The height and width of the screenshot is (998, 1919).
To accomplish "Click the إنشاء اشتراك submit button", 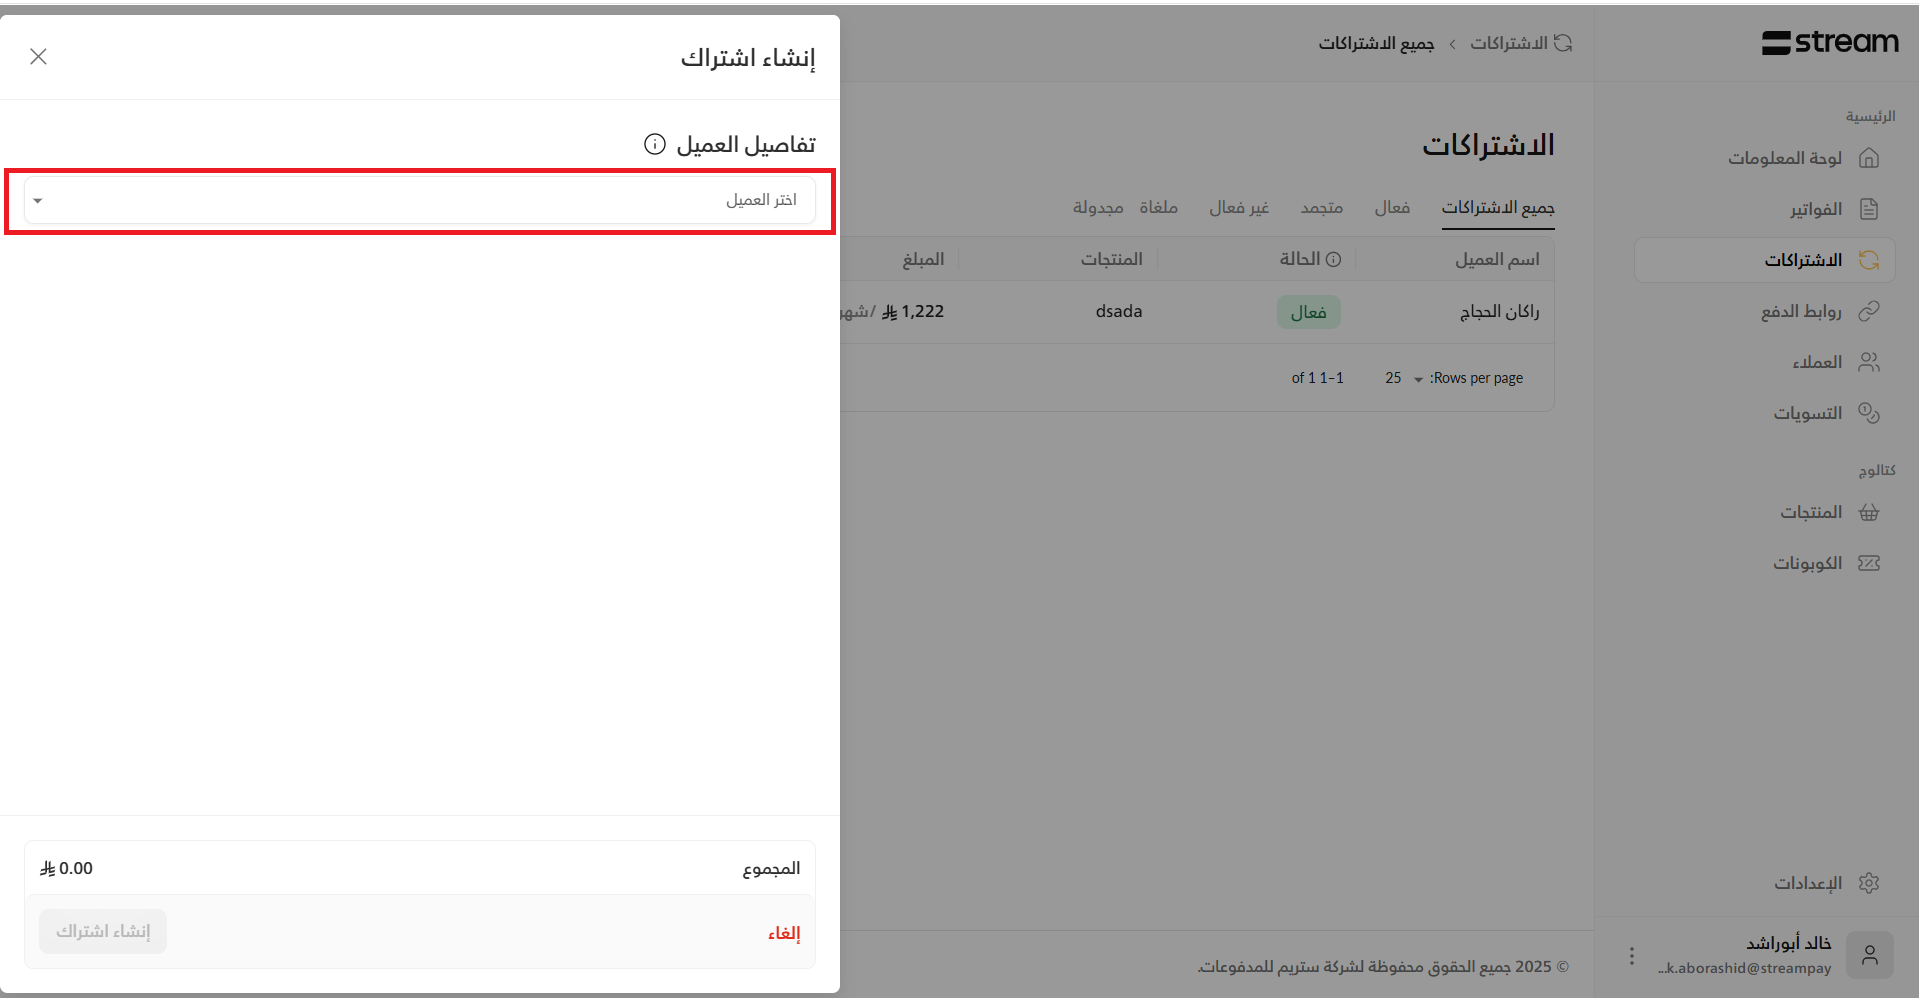I will point(103,931).
